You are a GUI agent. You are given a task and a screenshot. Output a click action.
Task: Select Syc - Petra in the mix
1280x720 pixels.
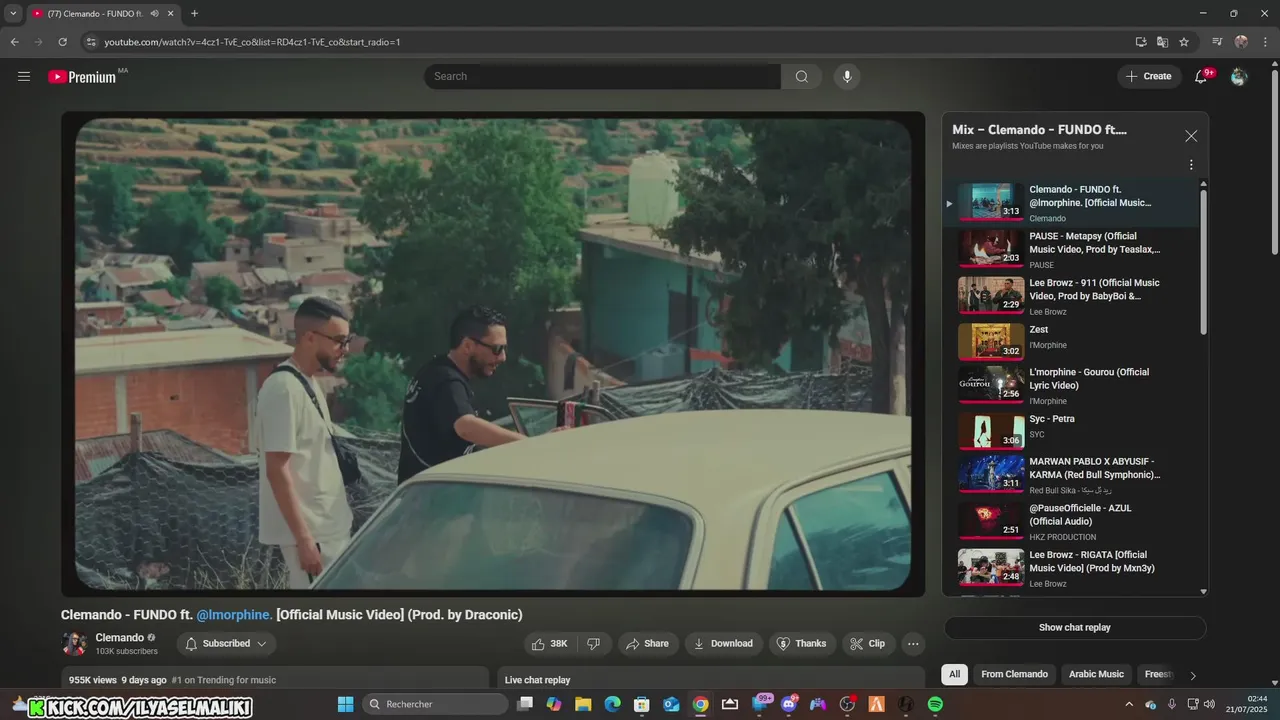pyautogui.click(x=1070, y=431)
